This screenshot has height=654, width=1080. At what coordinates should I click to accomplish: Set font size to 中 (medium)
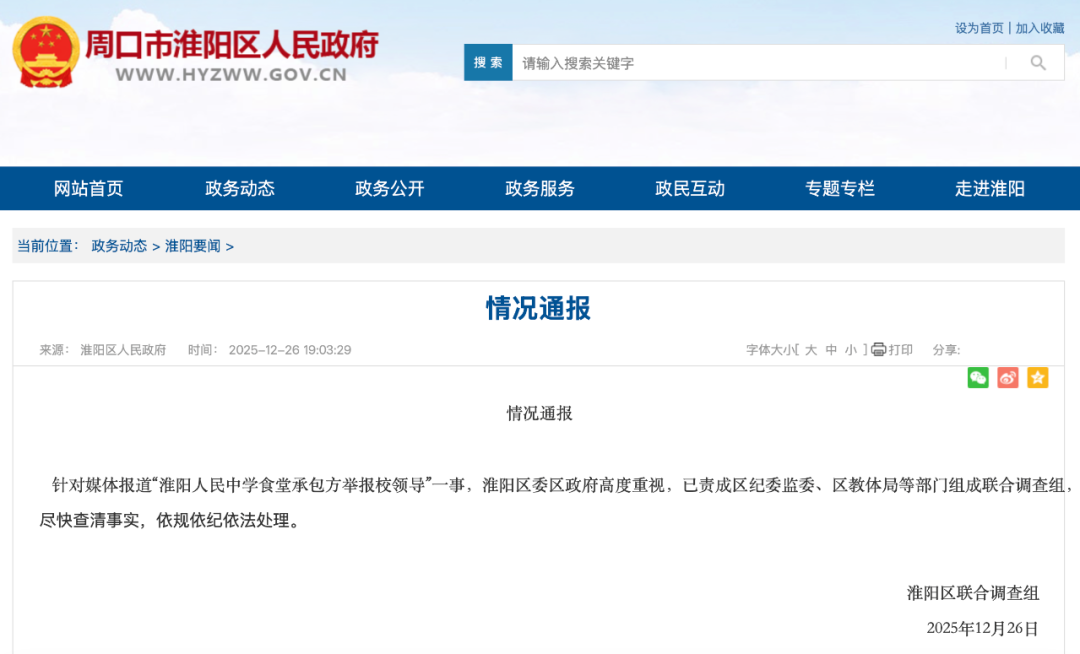[831, 350]
